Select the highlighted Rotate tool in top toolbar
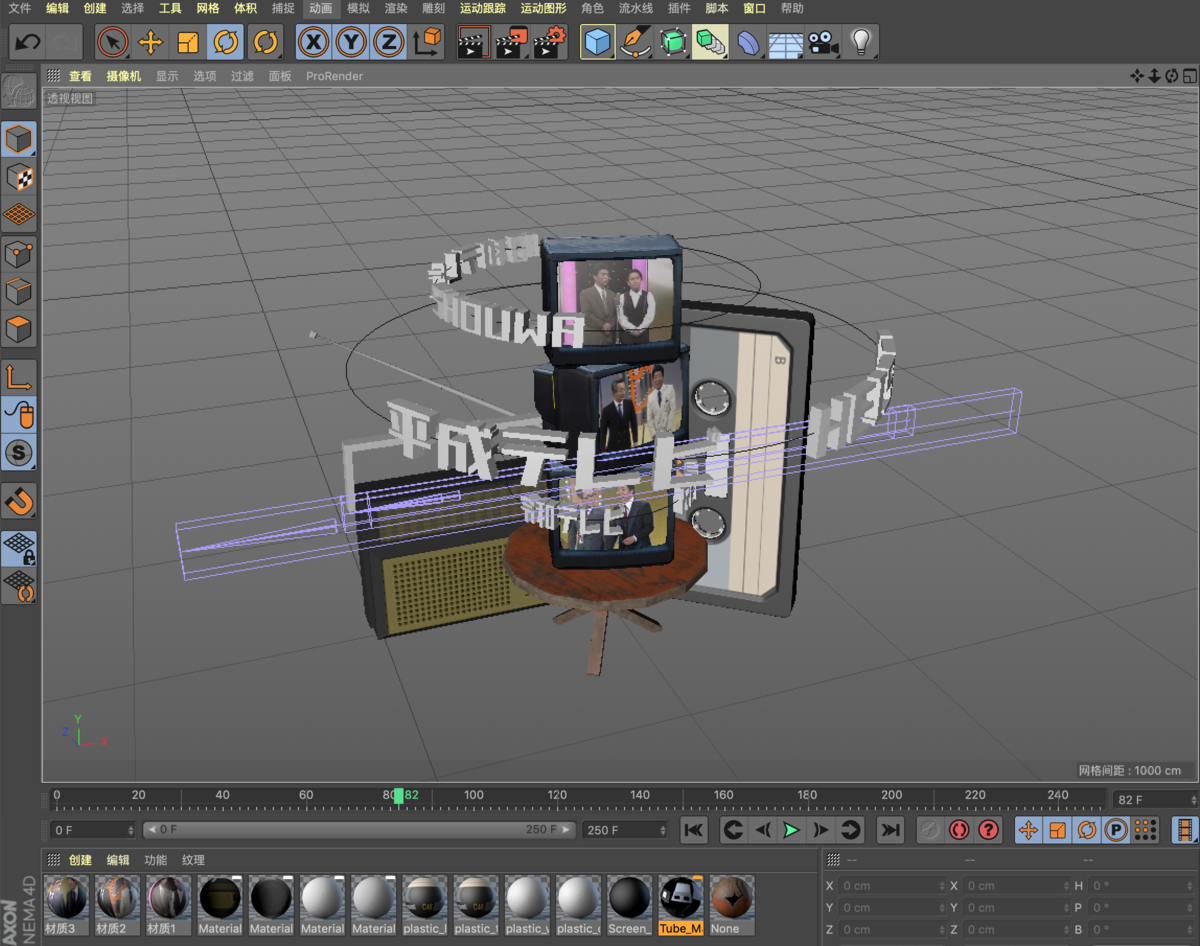 pyautogui.click(x=226, y=42)
